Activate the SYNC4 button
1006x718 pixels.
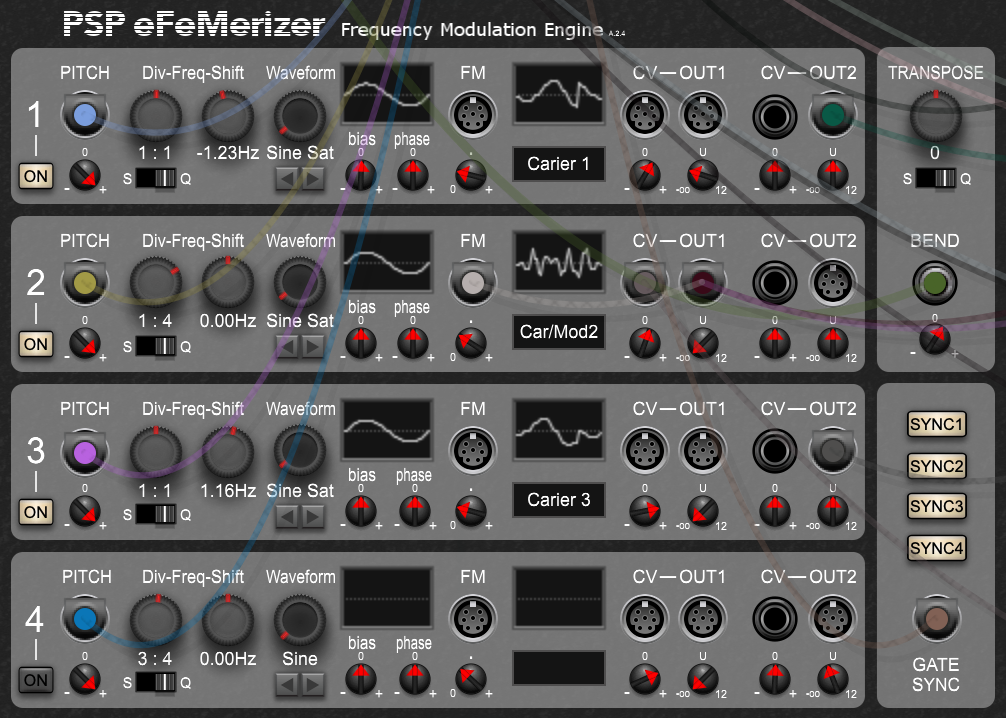(936, 548)
